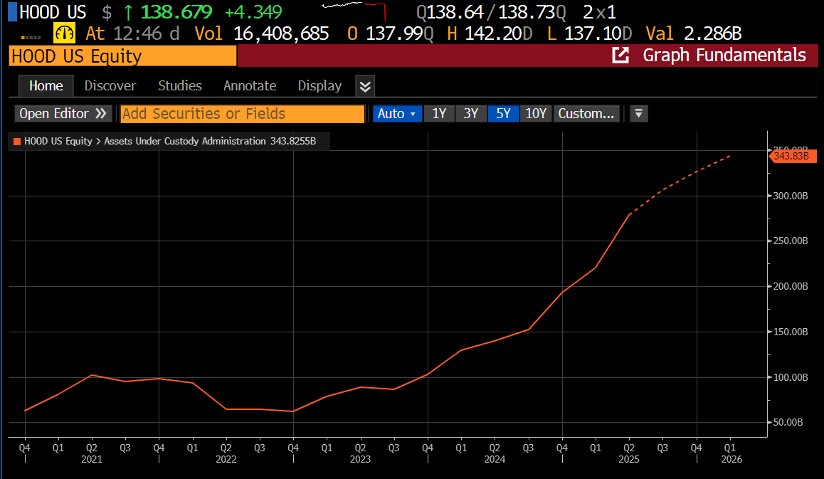
Task: Open the Annotate tab
Action: click(x=250, y=86)
